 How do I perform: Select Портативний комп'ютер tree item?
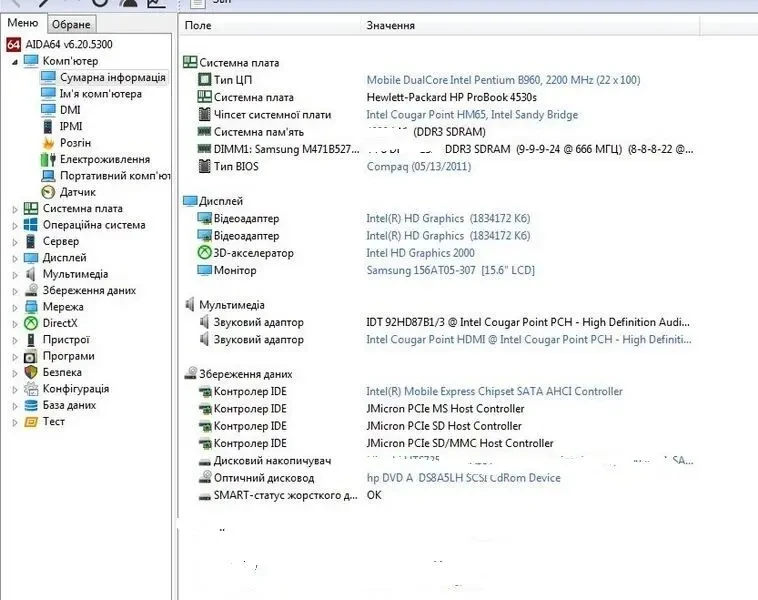coord(115,176)
